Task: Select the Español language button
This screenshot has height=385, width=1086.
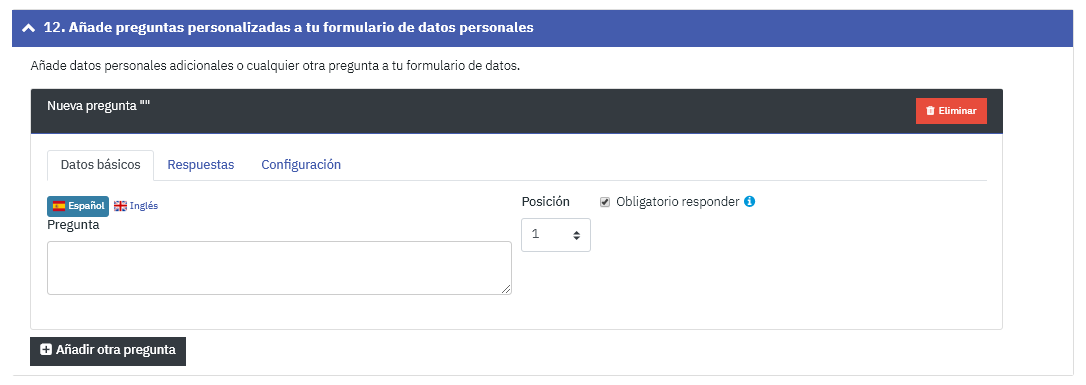Action: tap(78, 206)
